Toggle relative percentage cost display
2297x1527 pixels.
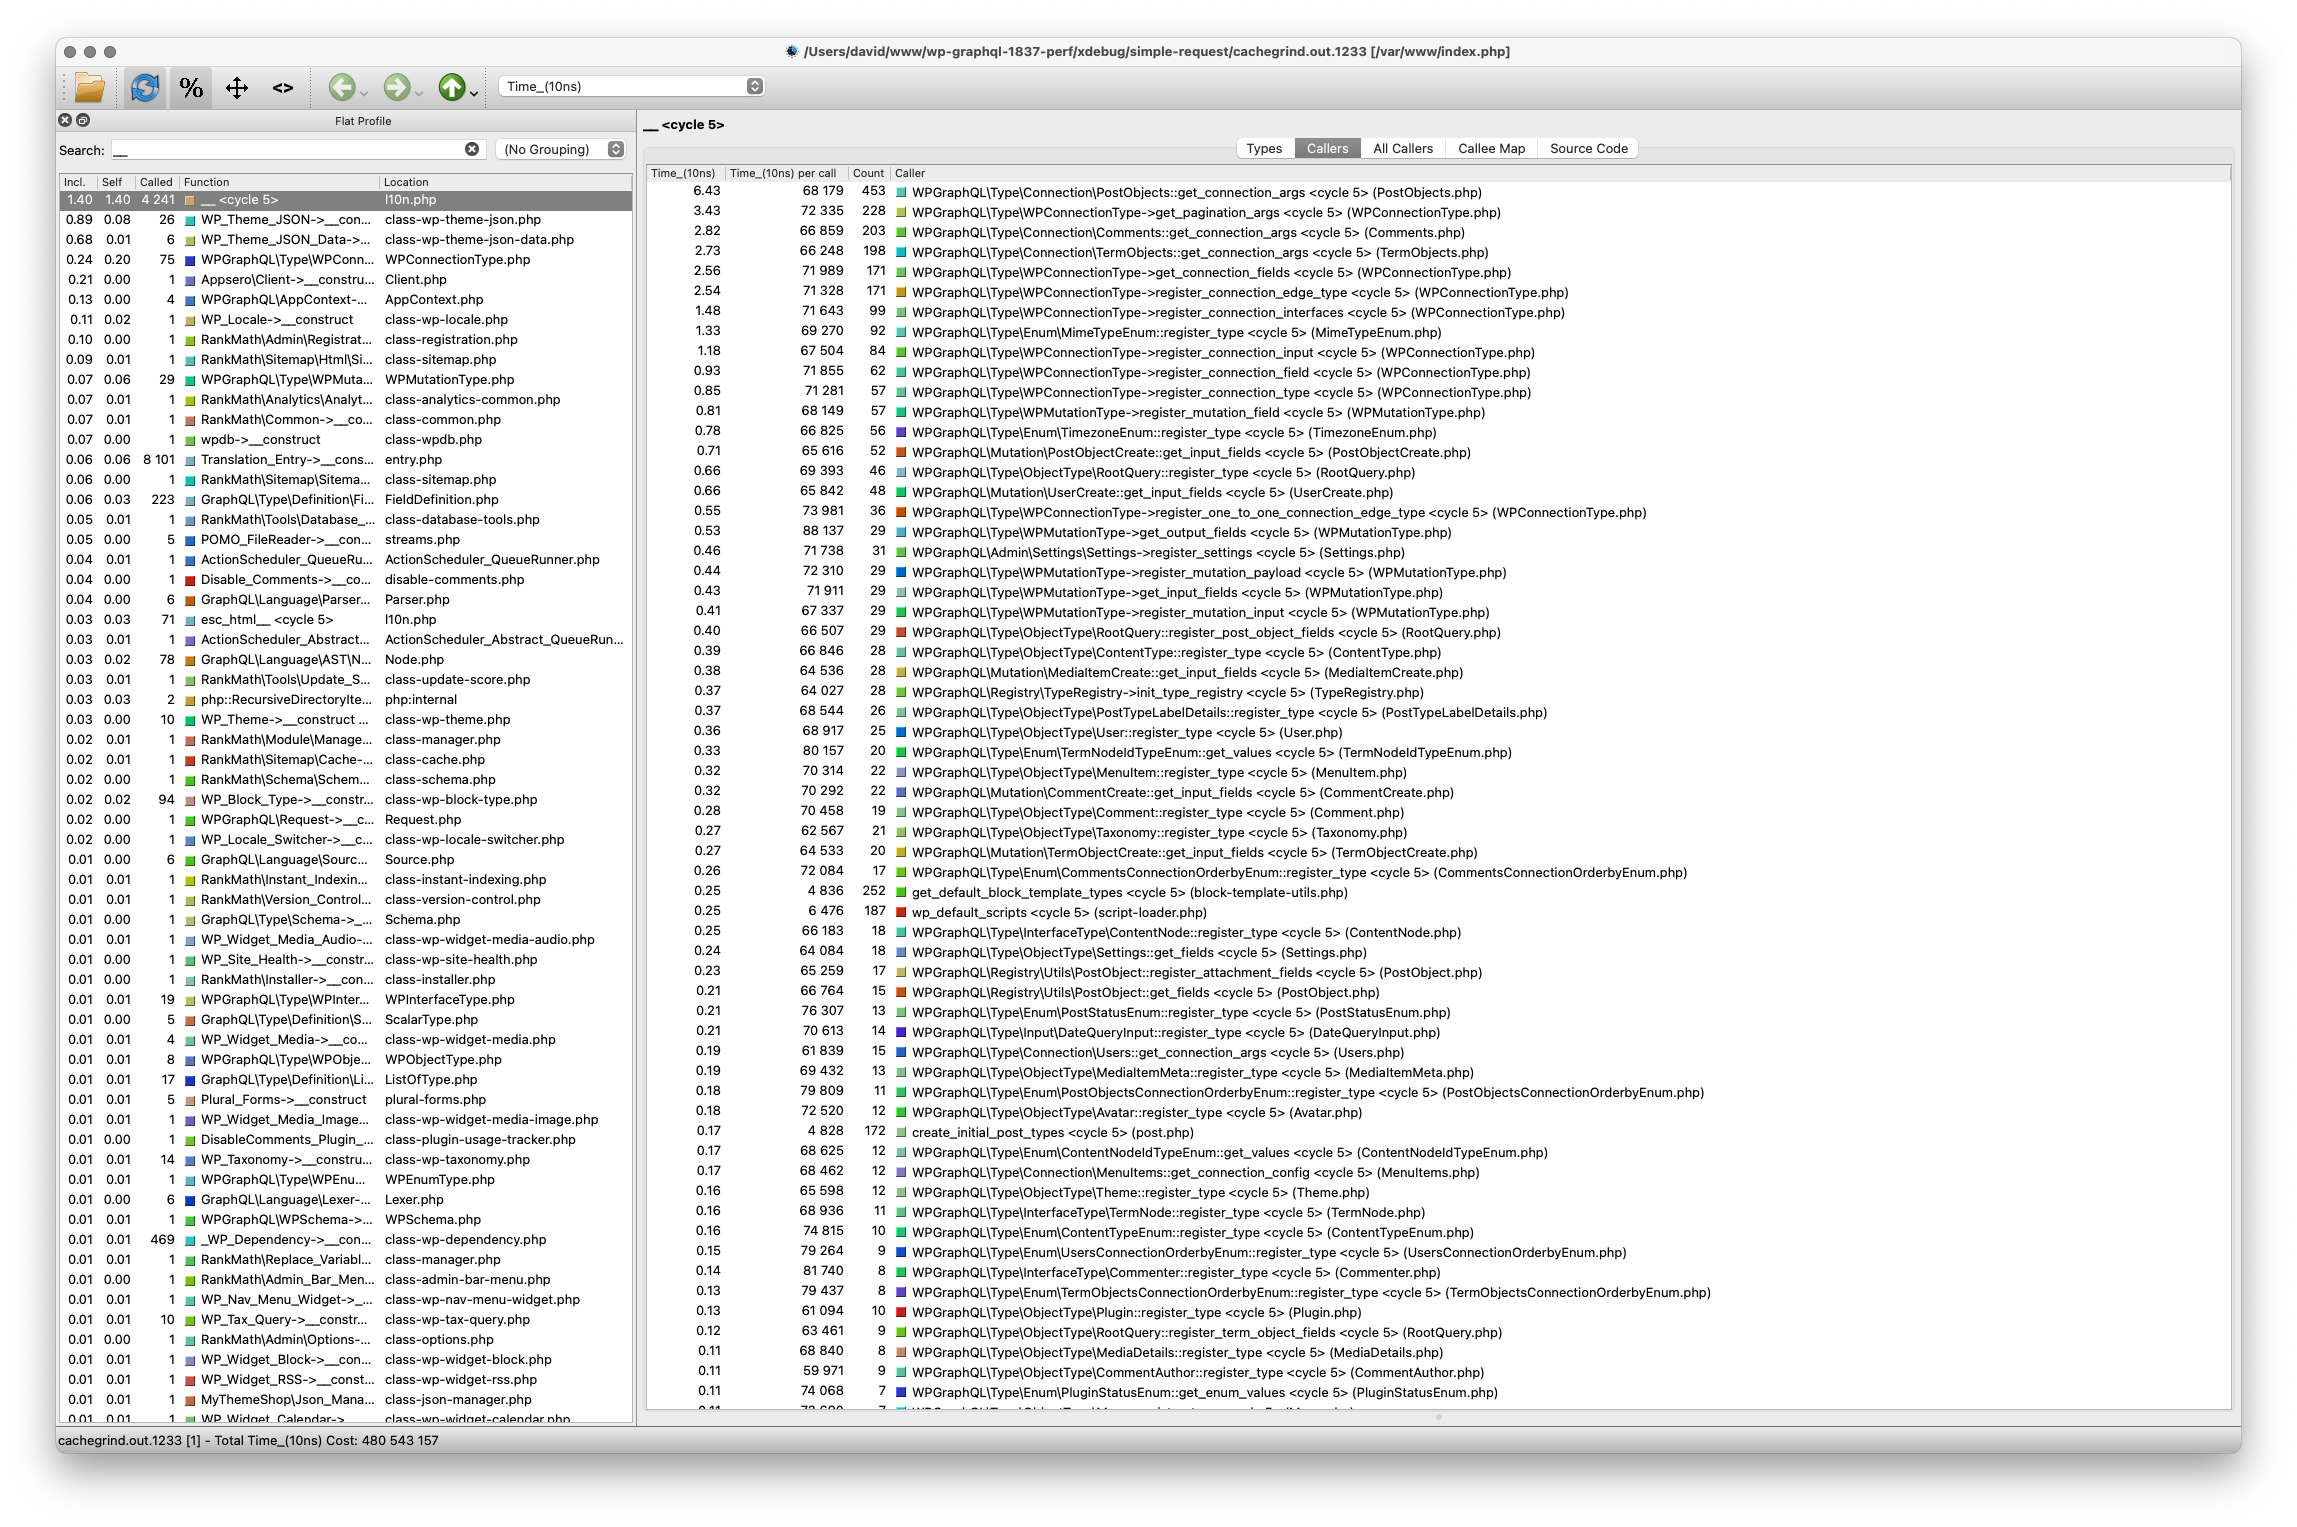pyautogui.click(x=191, y=88)
